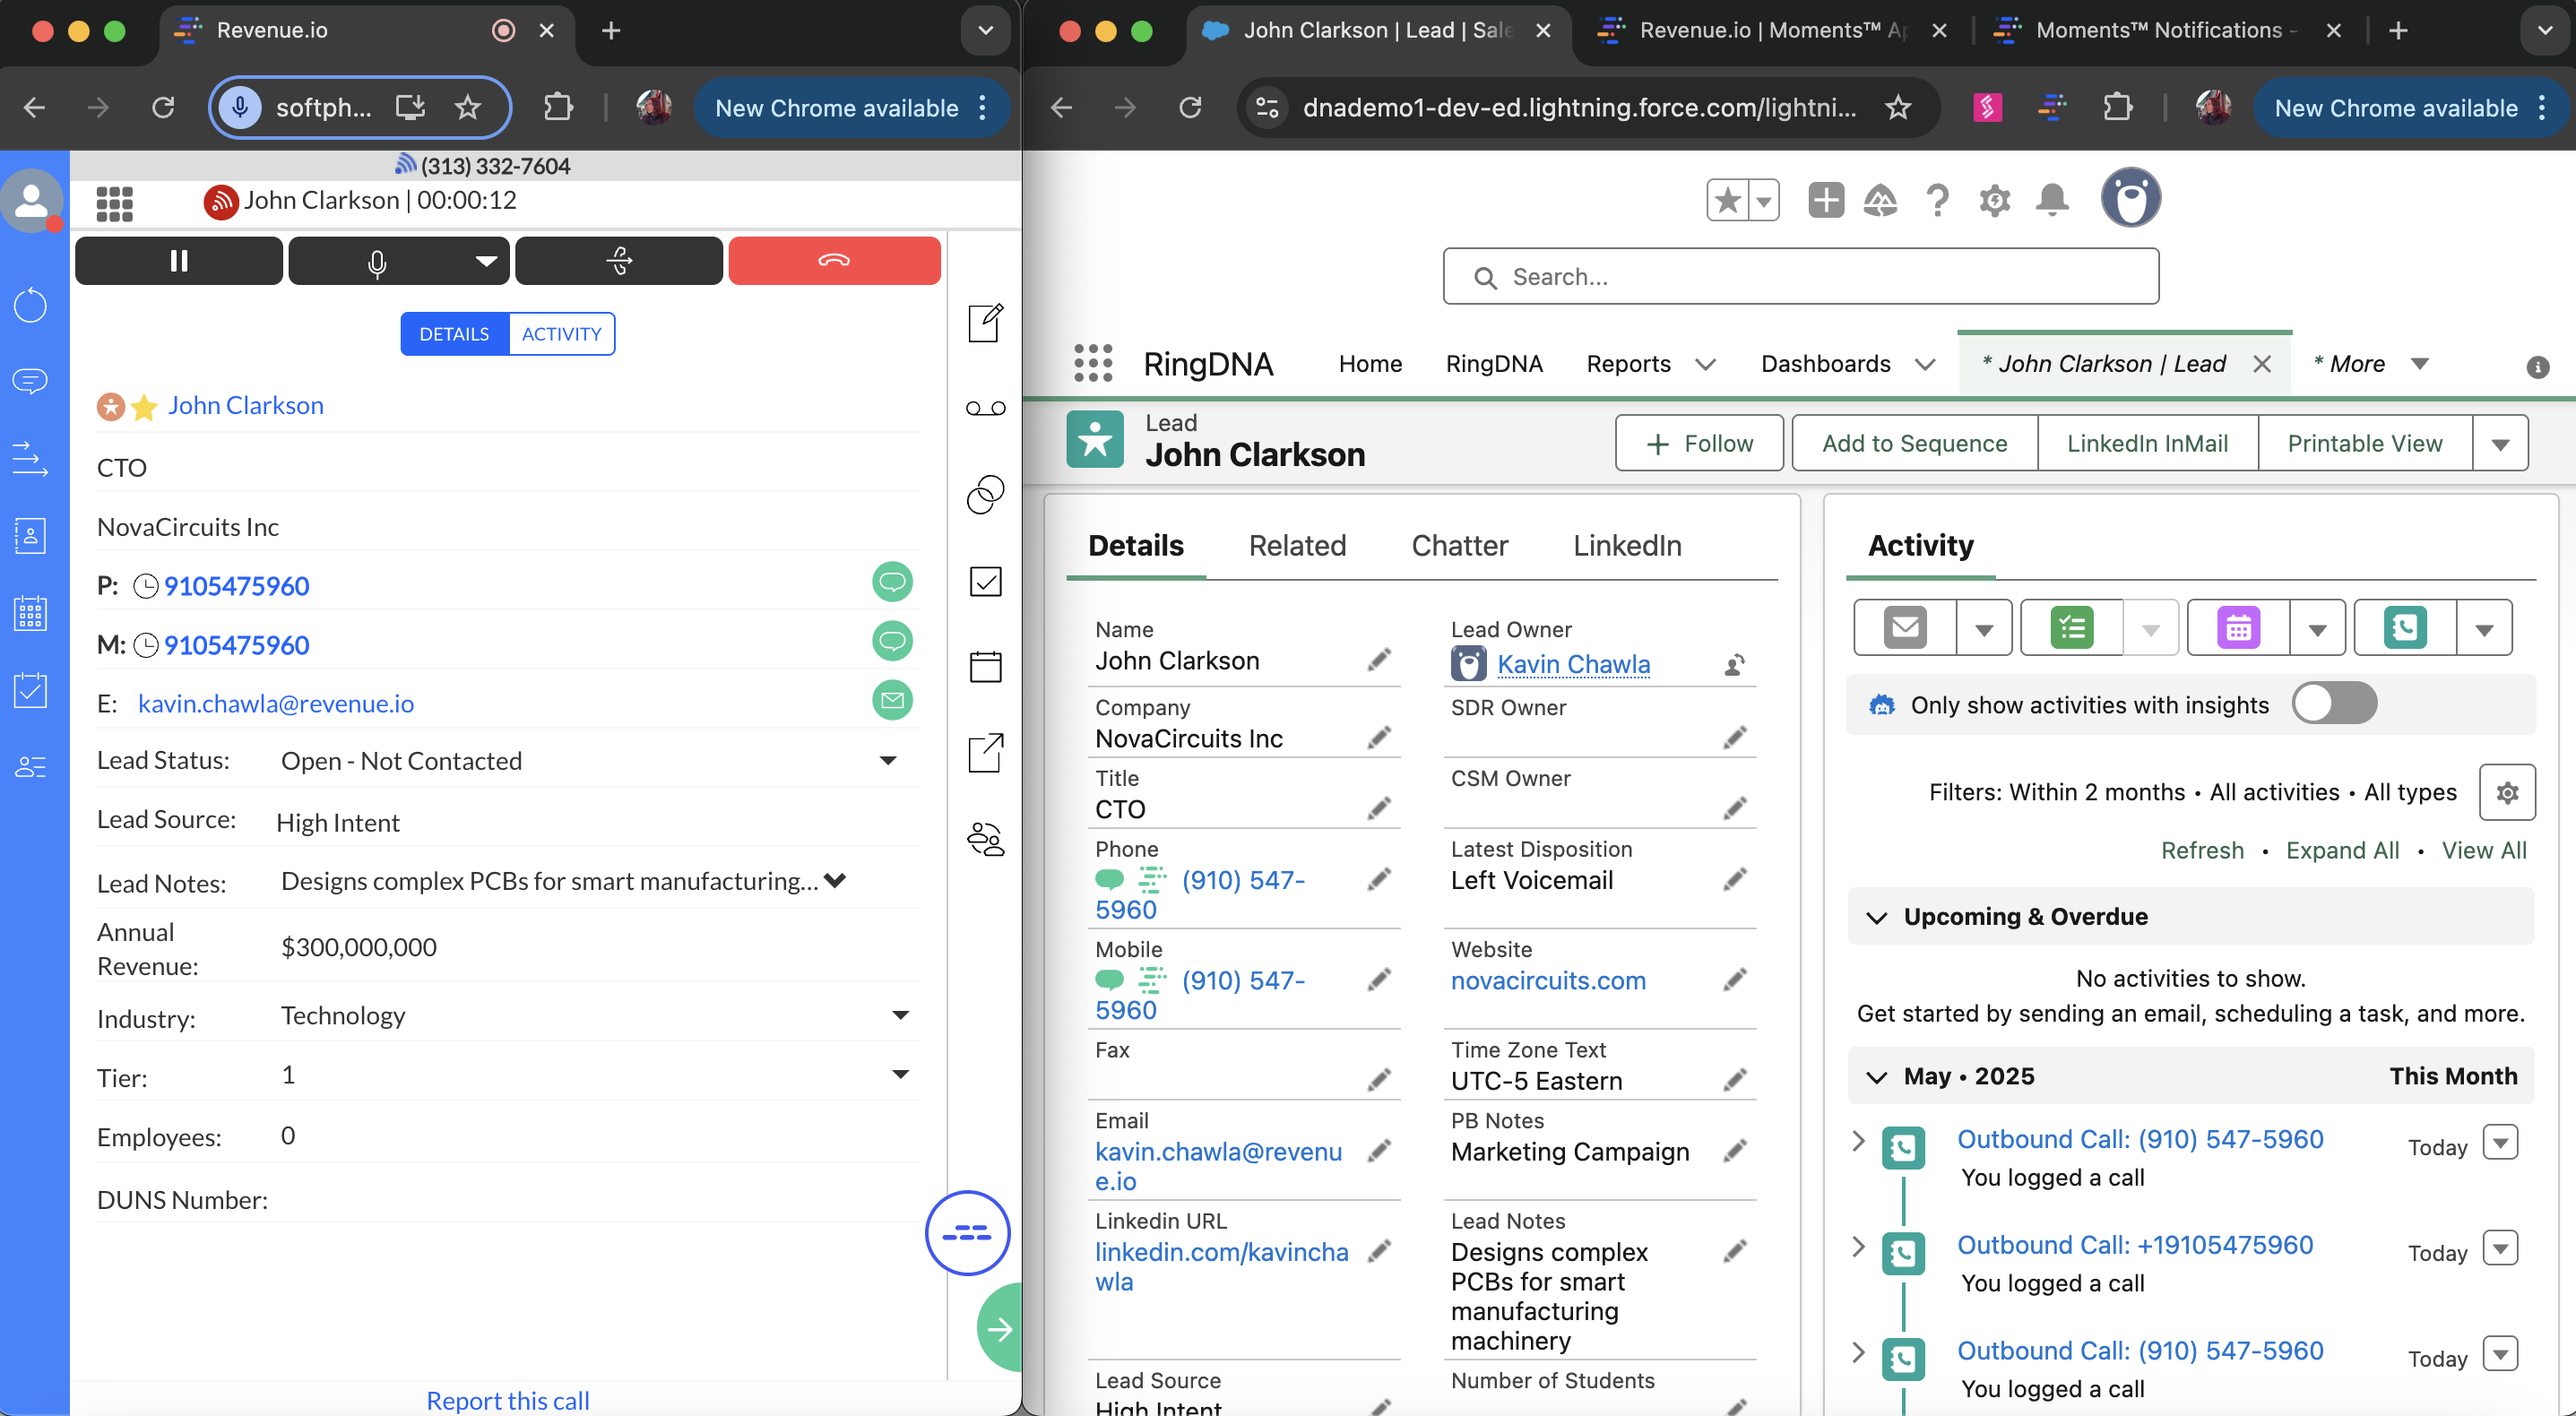Click the log a call icon in Activity
Image resolution: width=2576 pixels, height=1416 pixels.
[2404, 628]
